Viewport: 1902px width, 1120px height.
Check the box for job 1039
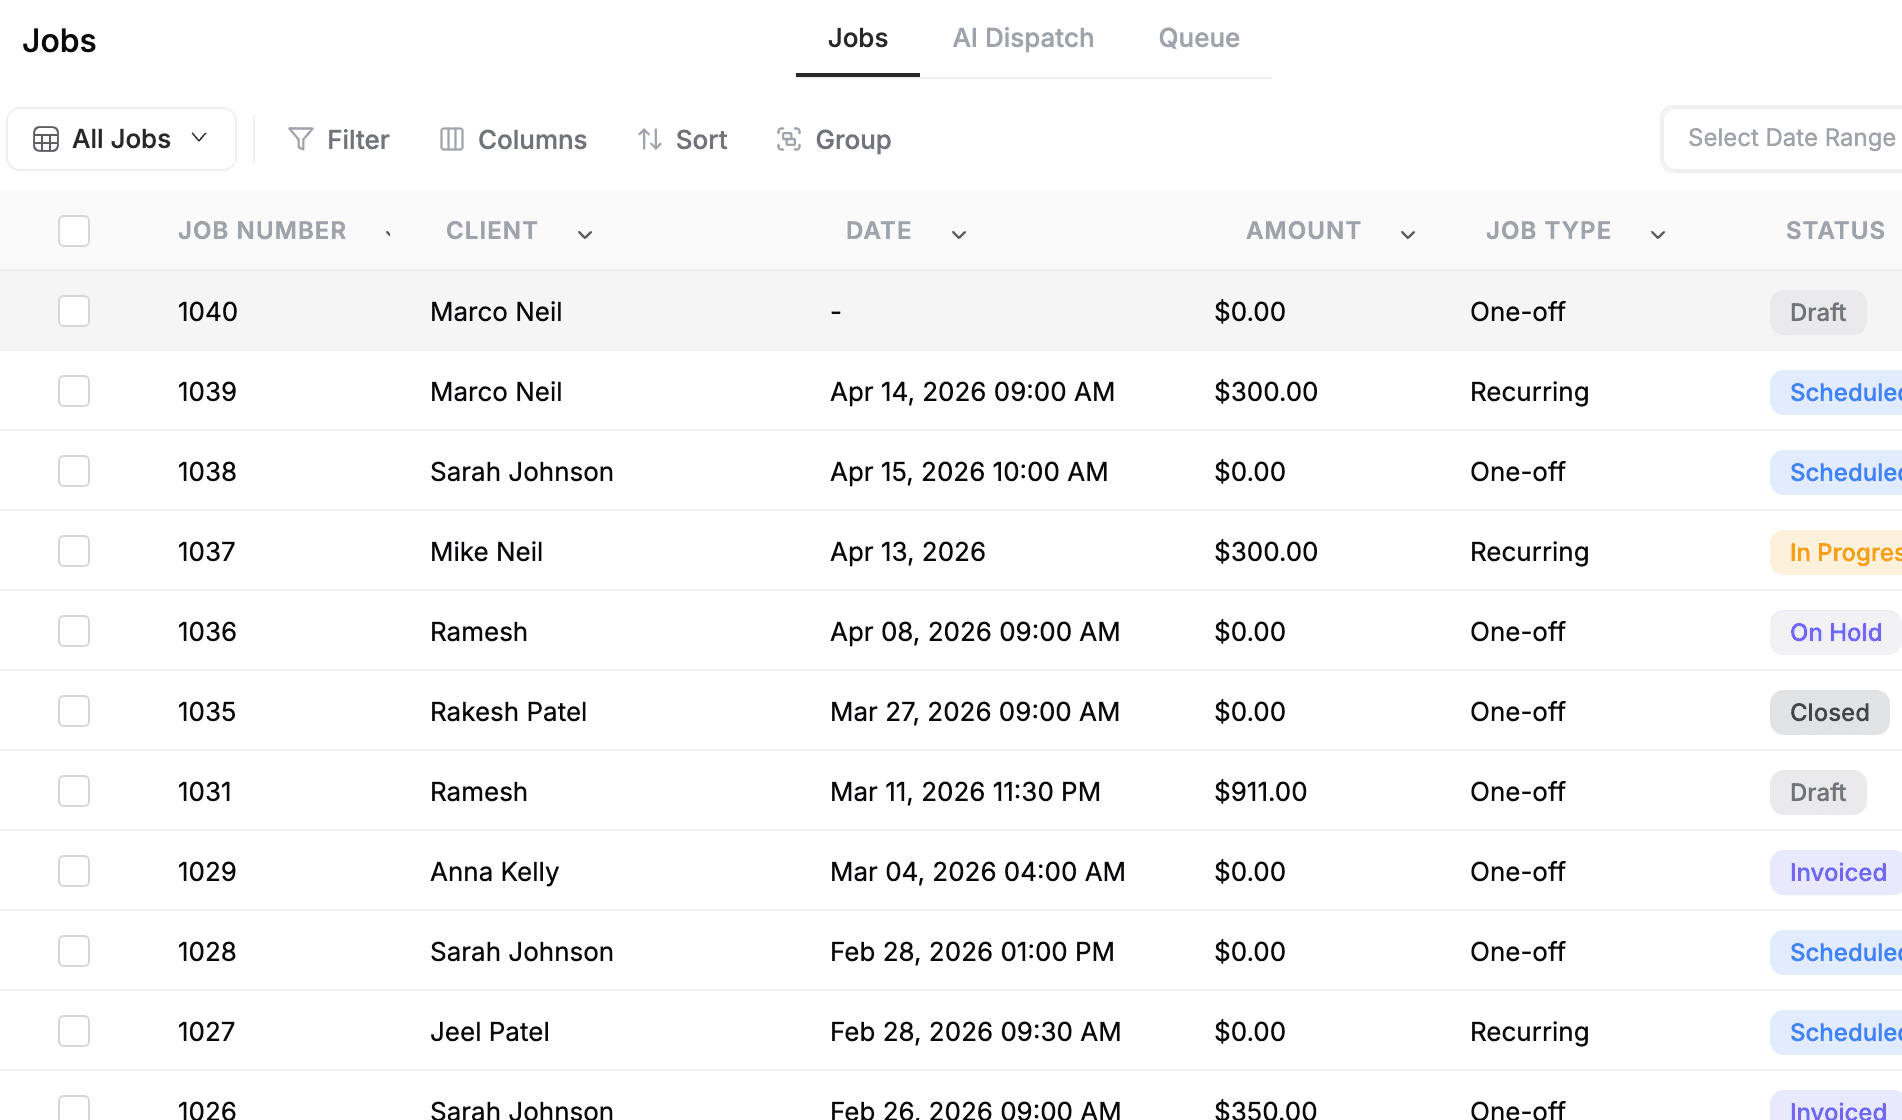(74, 391)
